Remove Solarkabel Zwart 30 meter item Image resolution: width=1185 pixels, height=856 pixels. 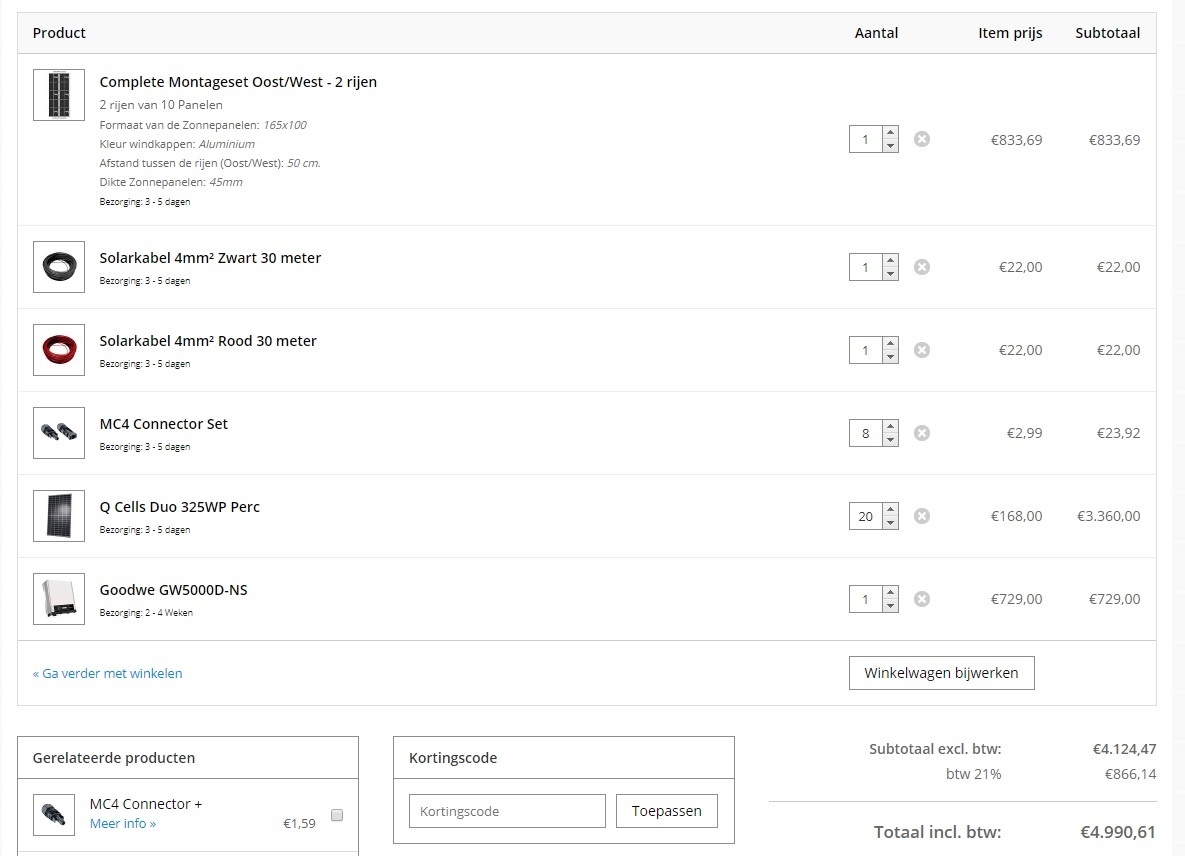click(922, 267)
